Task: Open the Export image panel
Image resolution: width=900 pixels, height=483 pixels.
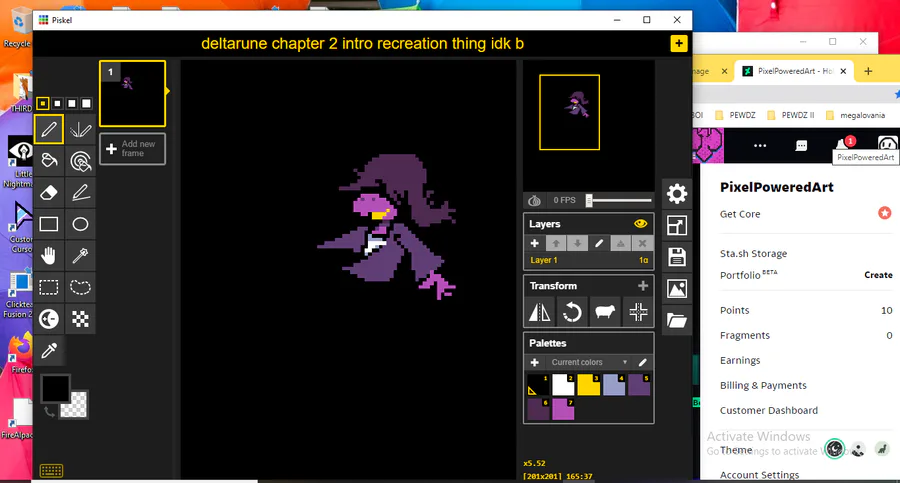Action: [677, 288]
